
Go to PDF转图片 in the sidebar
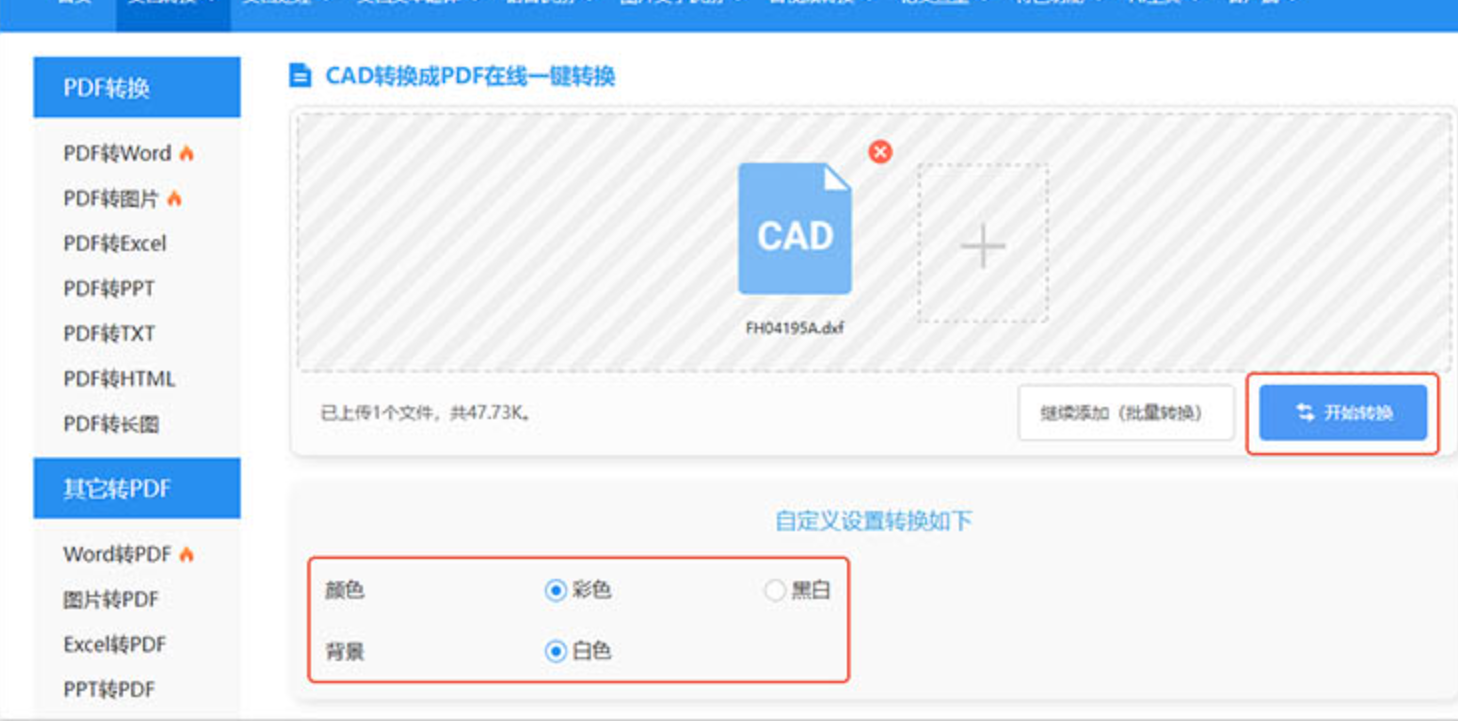[x=111, y=198]
